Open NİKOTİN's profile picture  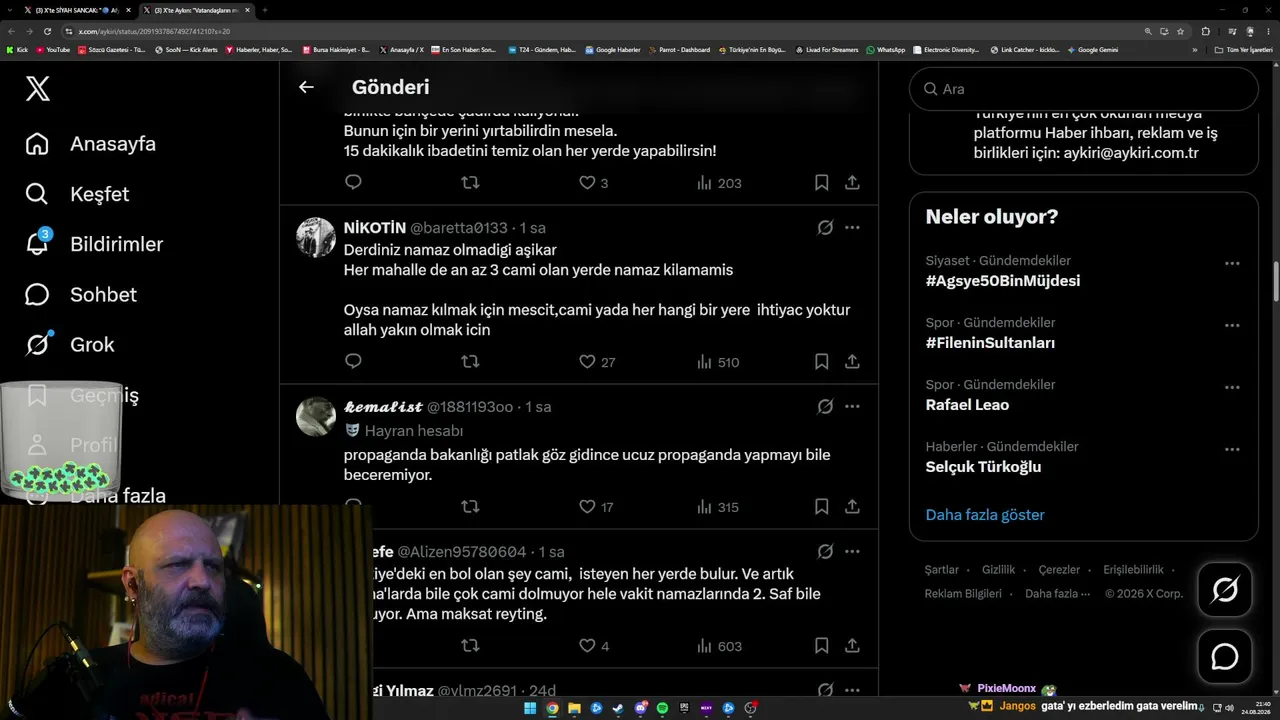coord(316,237)
